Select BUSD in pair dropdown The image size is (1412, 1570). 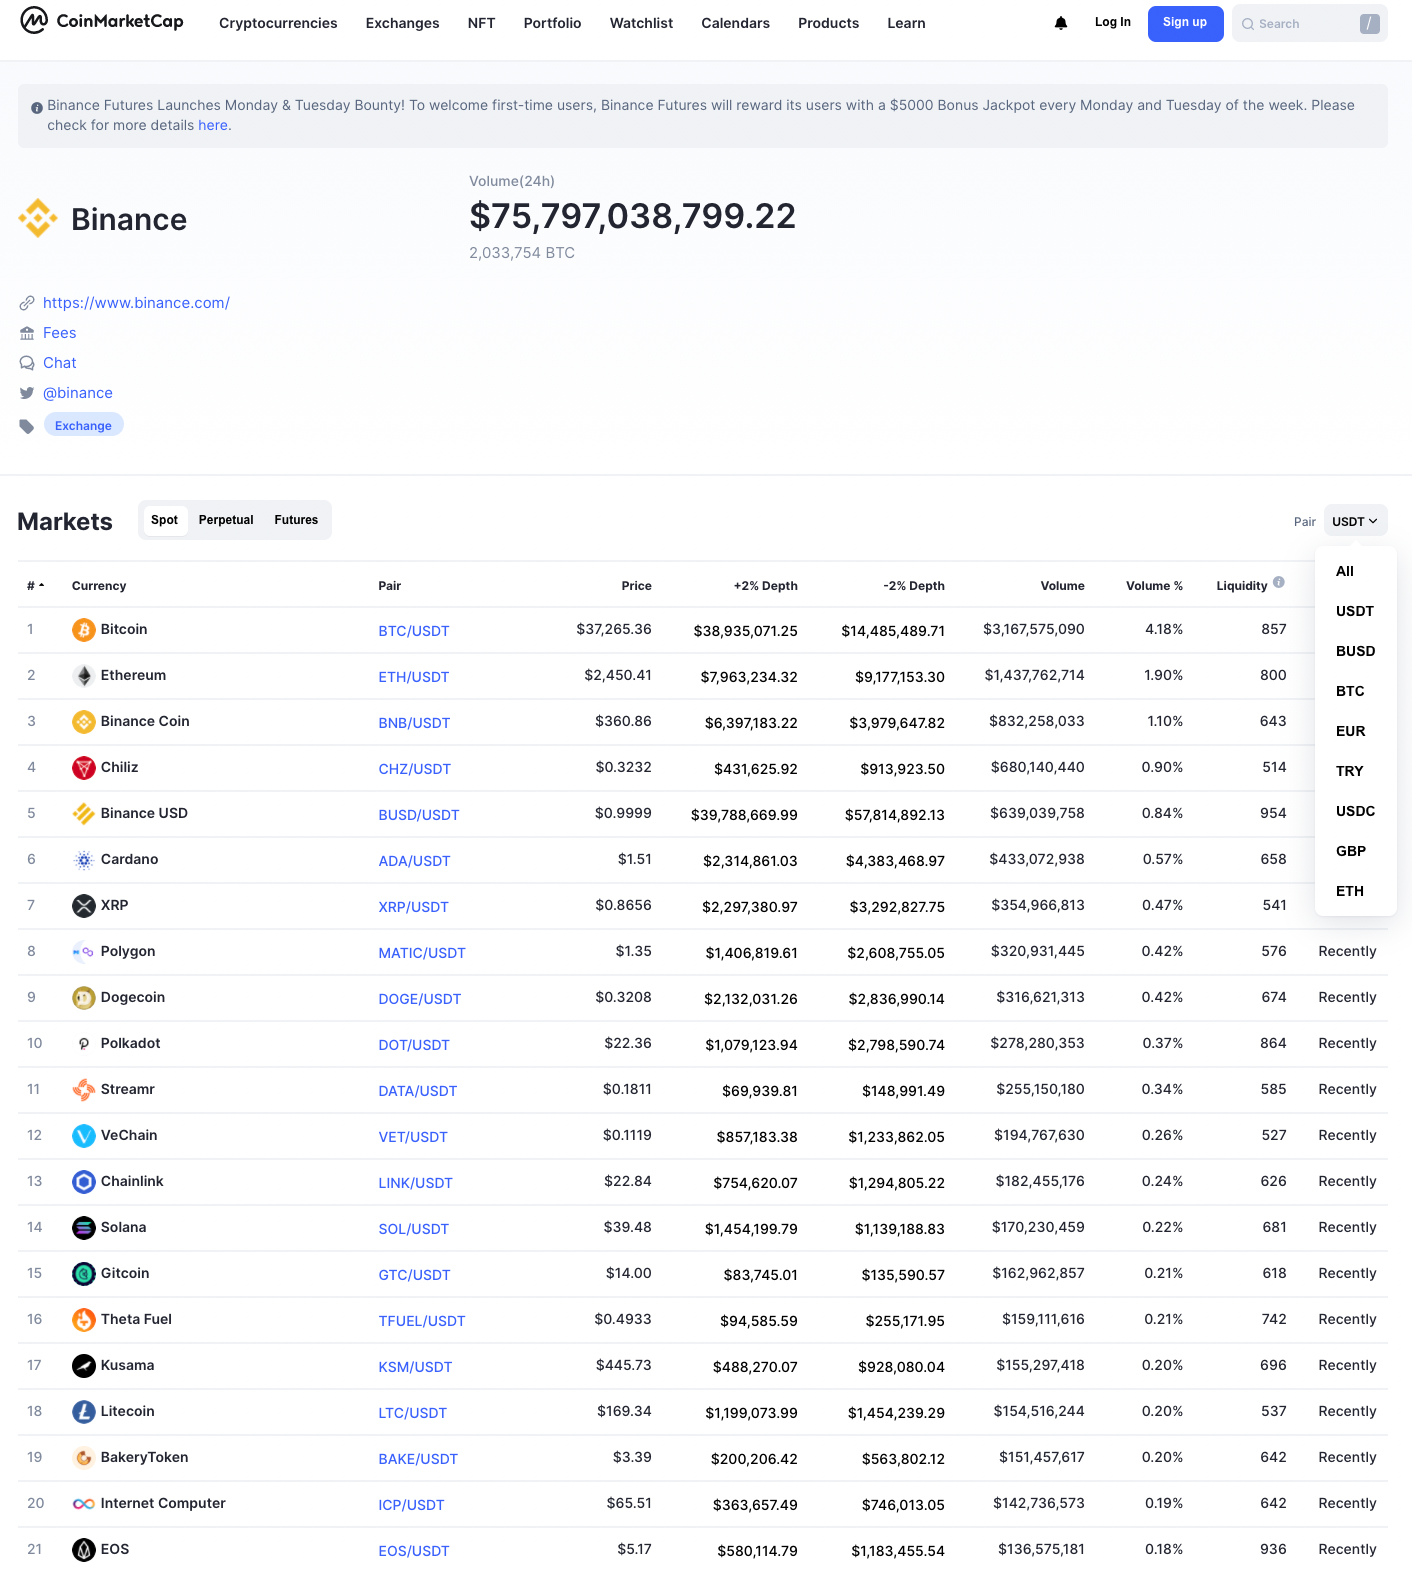[x=1356, y=651]
